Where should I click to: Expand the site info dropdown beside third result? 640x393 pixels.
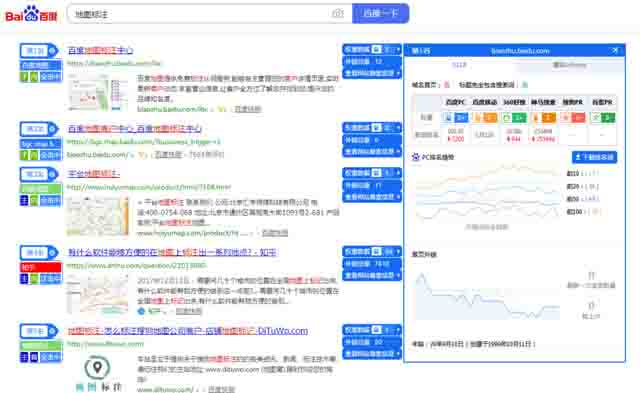[x=372, y=197]
